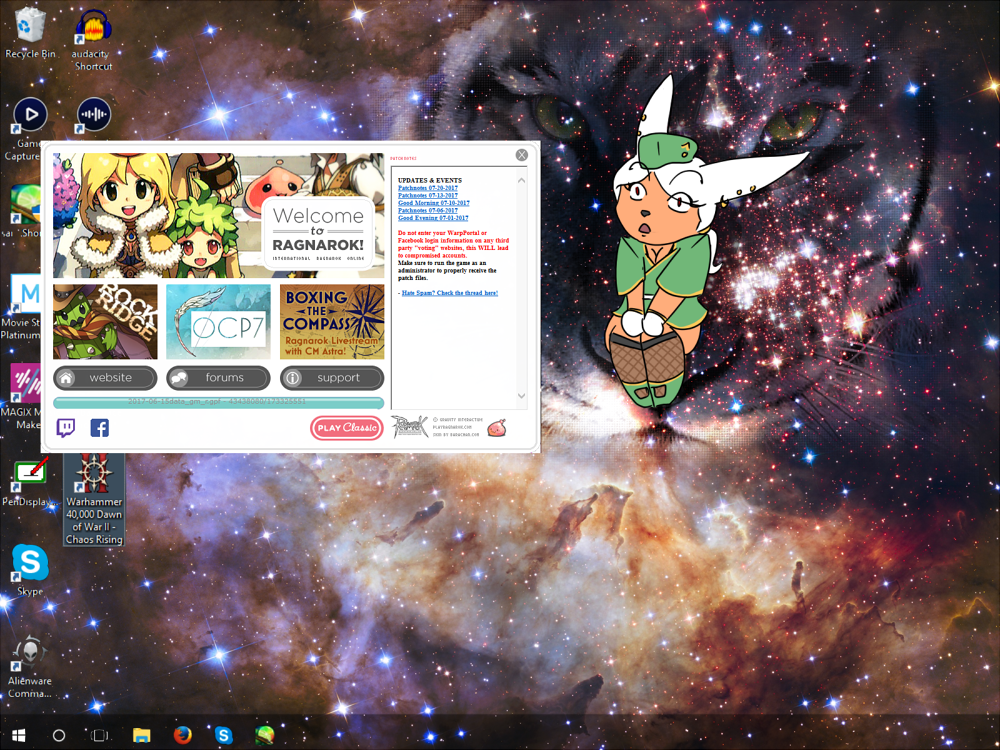This screenshot has width=1000, height=750.
Task: Click the website button
Action: pos(105,378)
